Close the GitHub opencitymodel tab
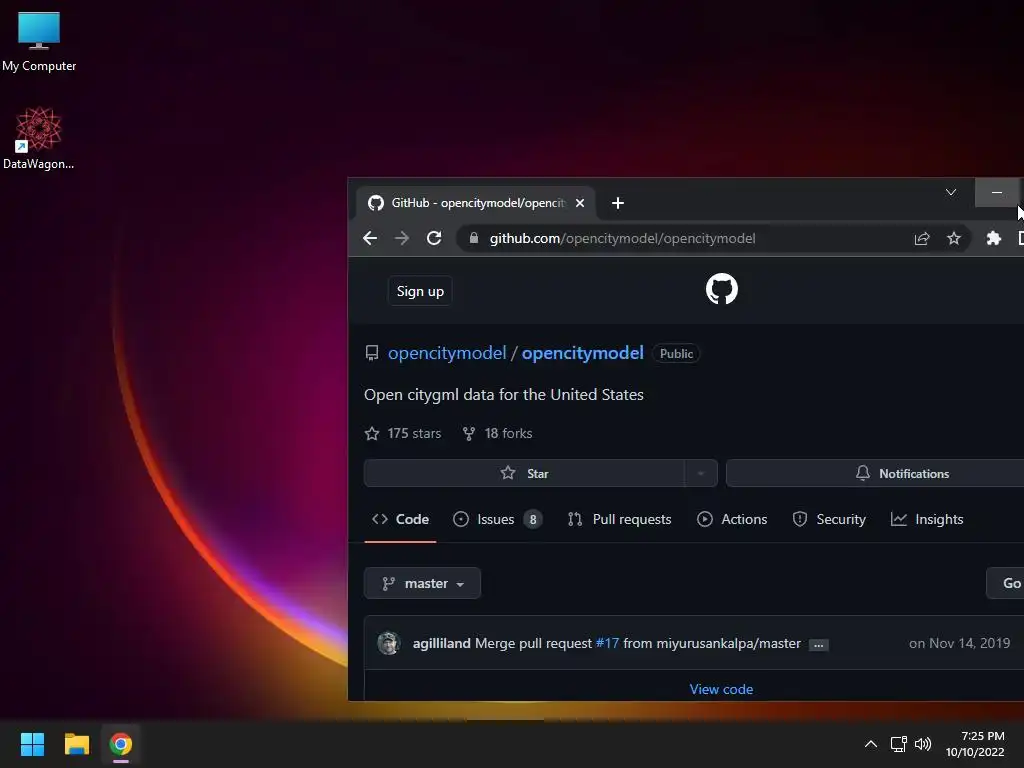The height and width of the screenshot is (768, 1024). point(579,203)
